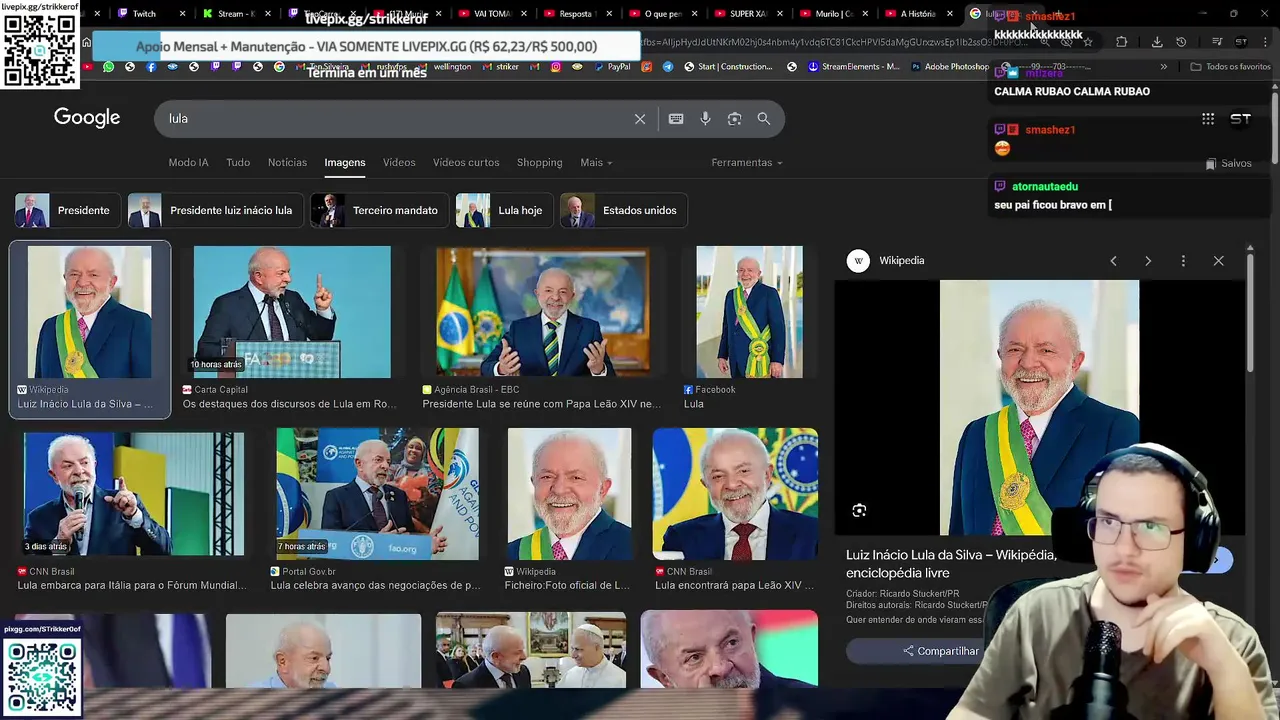Open the PayPal bookmark
The height and width of the screenshot is (720, 1280).
click(610, 67)
